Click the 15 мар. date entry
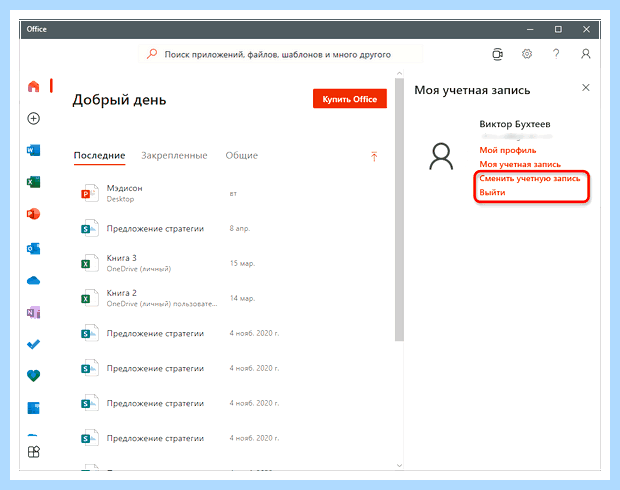This screenshot has height=490, width=620. click(x=242, y=263)
